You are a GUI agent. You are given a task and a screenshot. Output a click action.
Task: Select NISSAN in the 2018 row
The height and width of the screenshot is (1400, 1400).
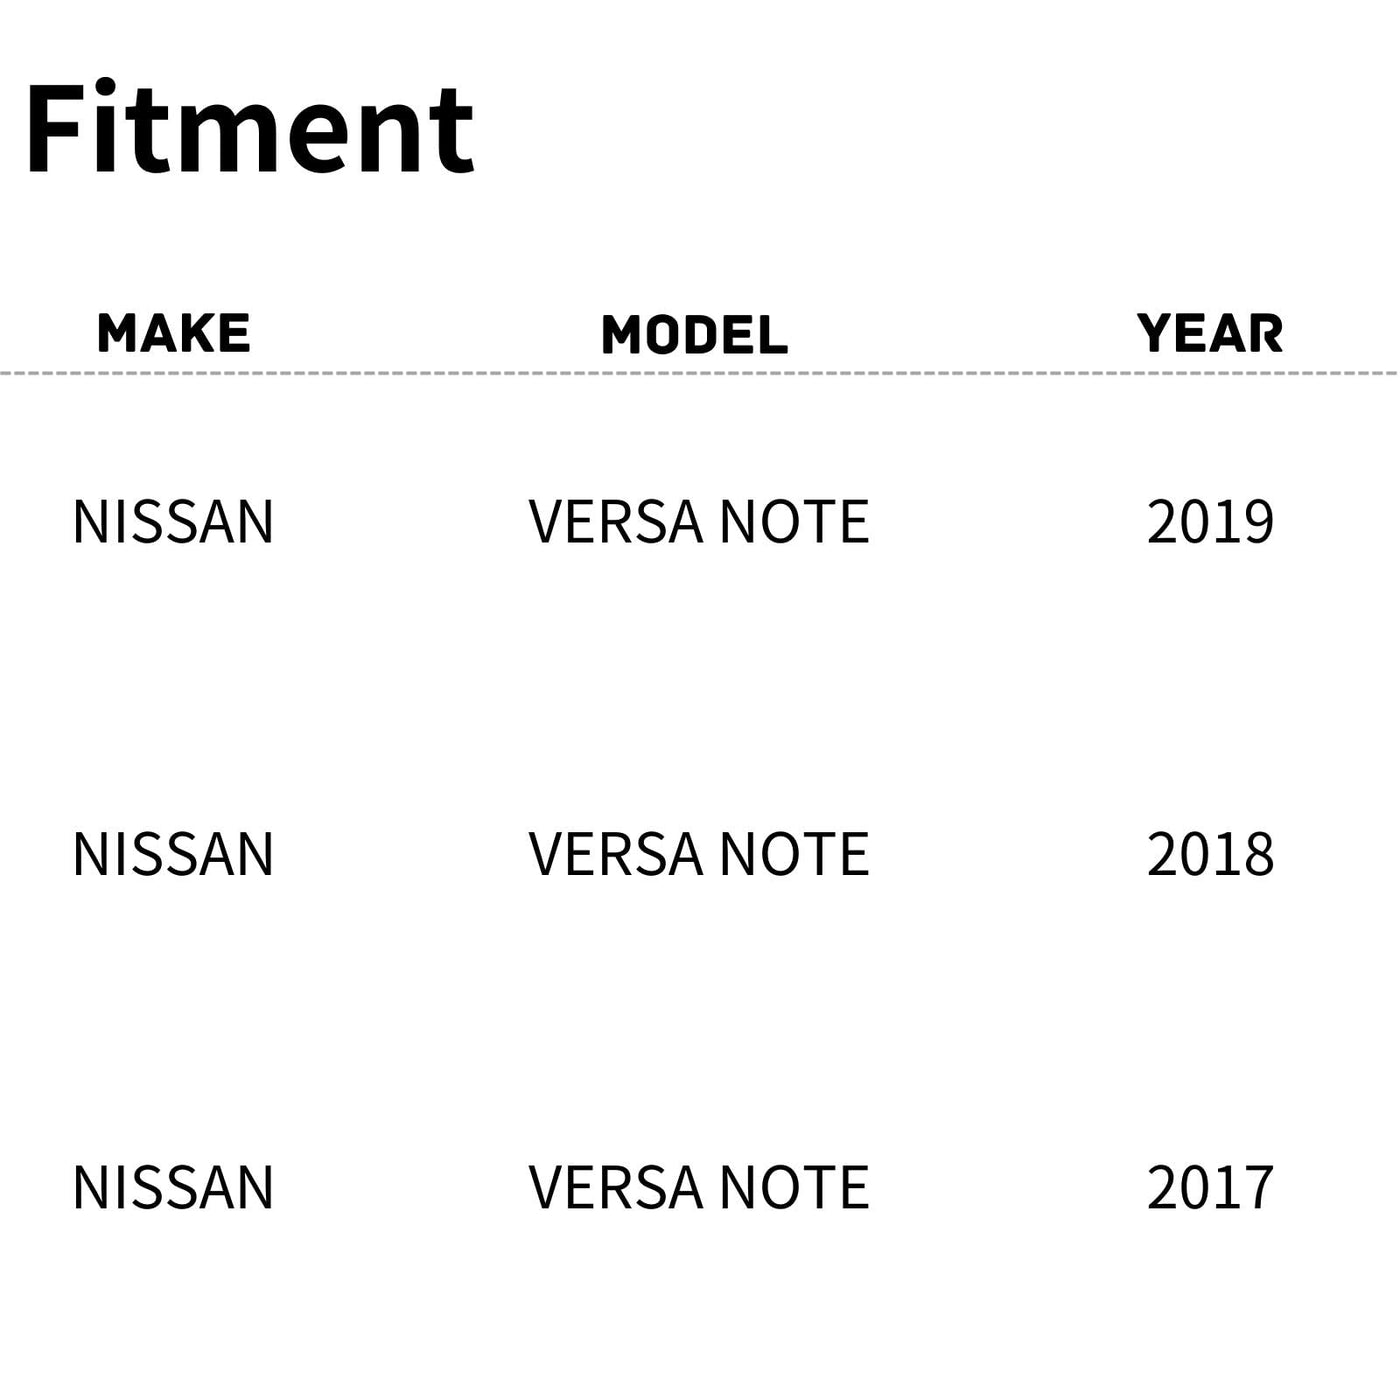point(173,855)
